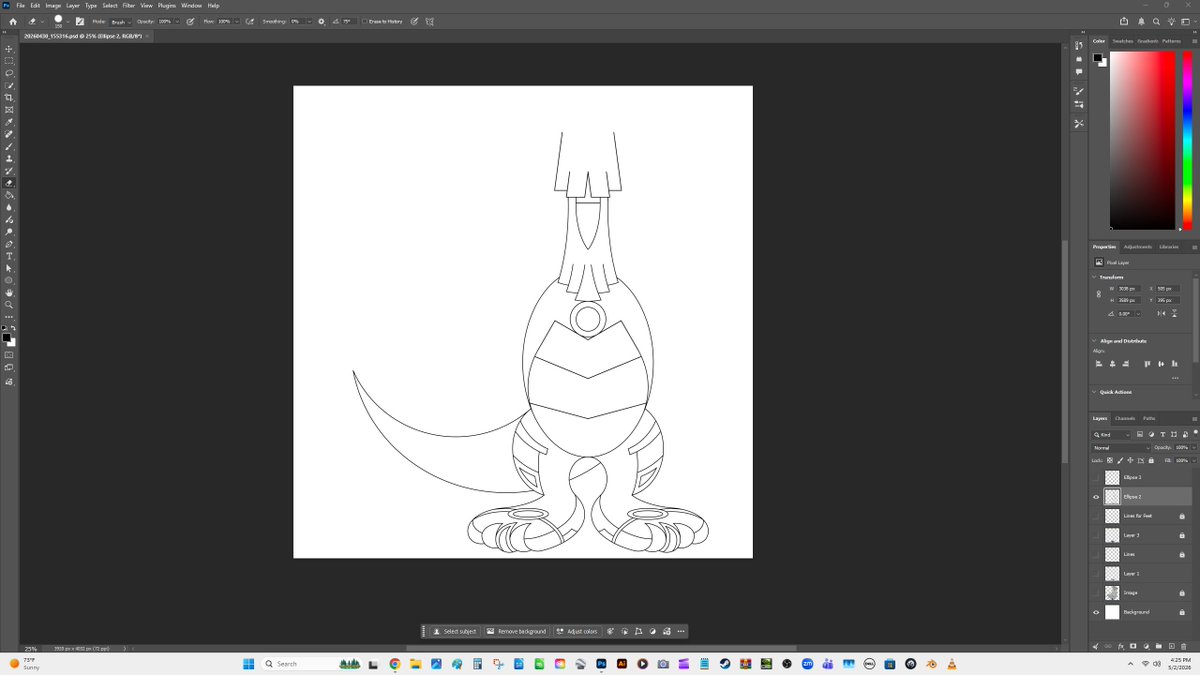Image resolution: width=1200 pixels, height=675 pixels.
Task: Show the Layer 3 layer
Action: click(1096, 535)
